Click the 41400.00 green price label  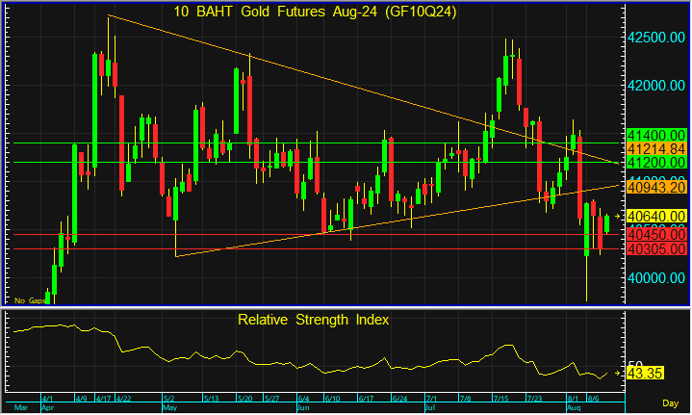(x=653, y=134)
